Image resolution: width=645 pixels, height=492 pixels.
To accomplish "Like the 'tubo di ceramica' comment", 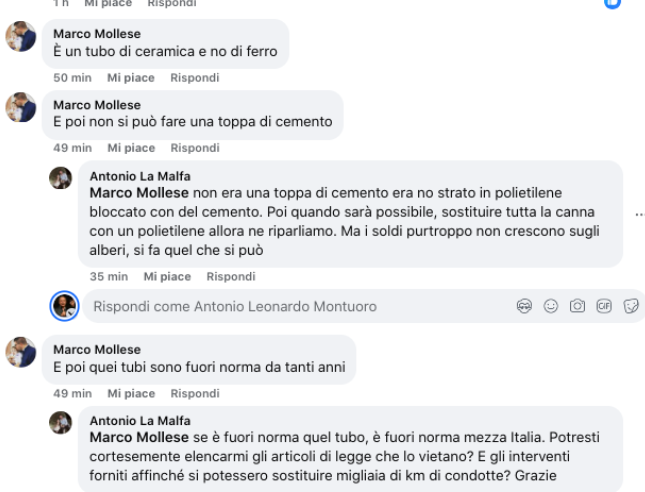I will tap(131, 78).
